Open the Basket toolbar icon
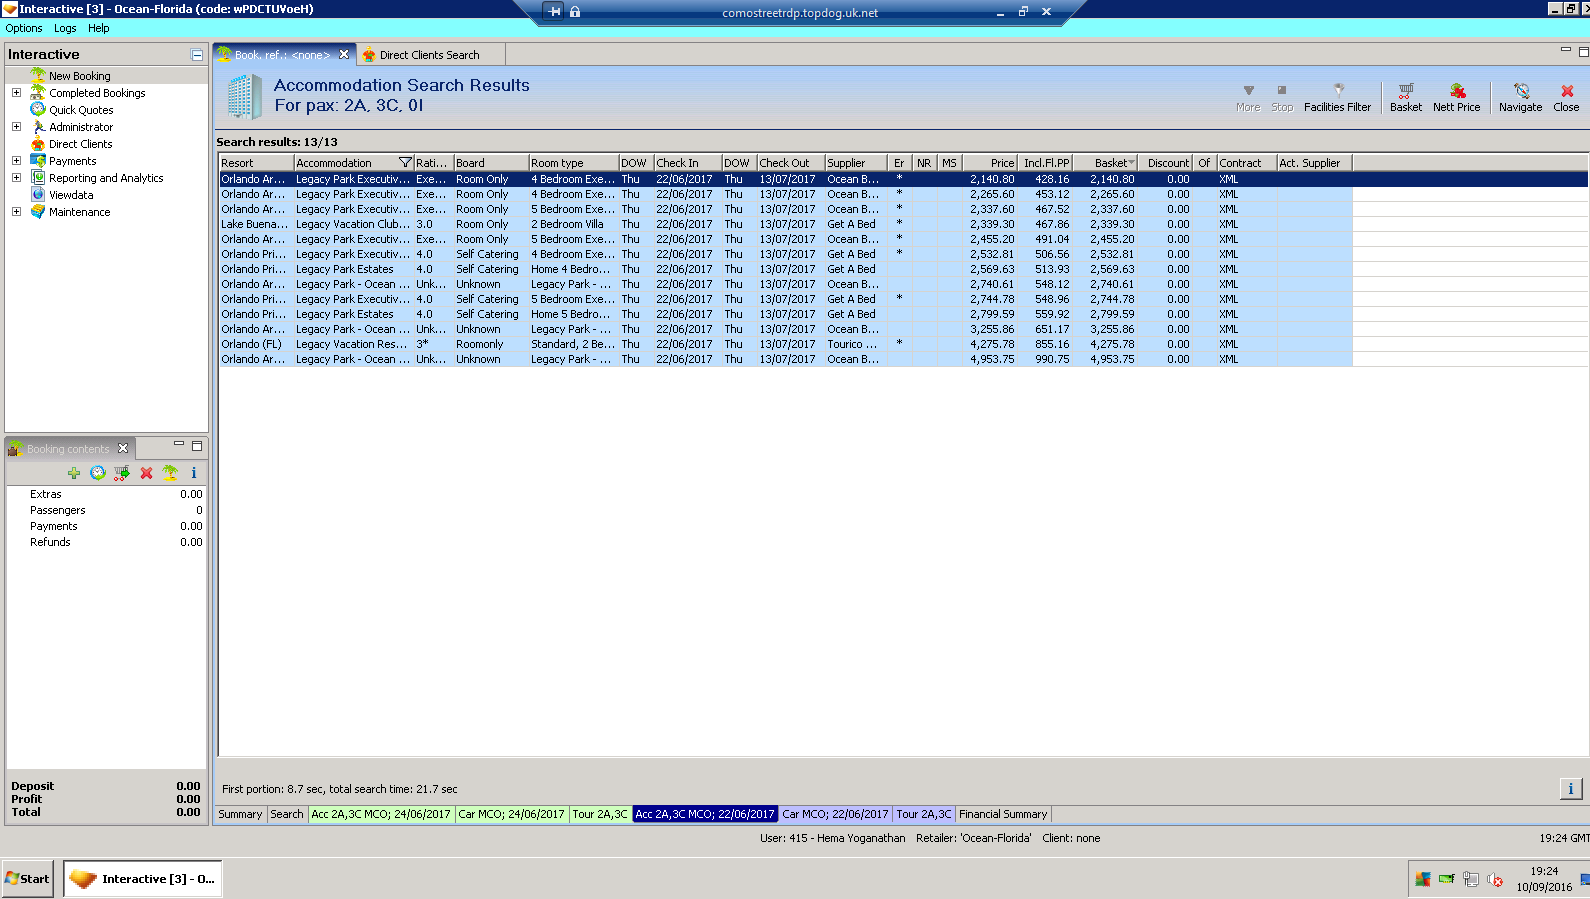The height and width of the screenshot is (899, 1590). [x=1405, y=91]
